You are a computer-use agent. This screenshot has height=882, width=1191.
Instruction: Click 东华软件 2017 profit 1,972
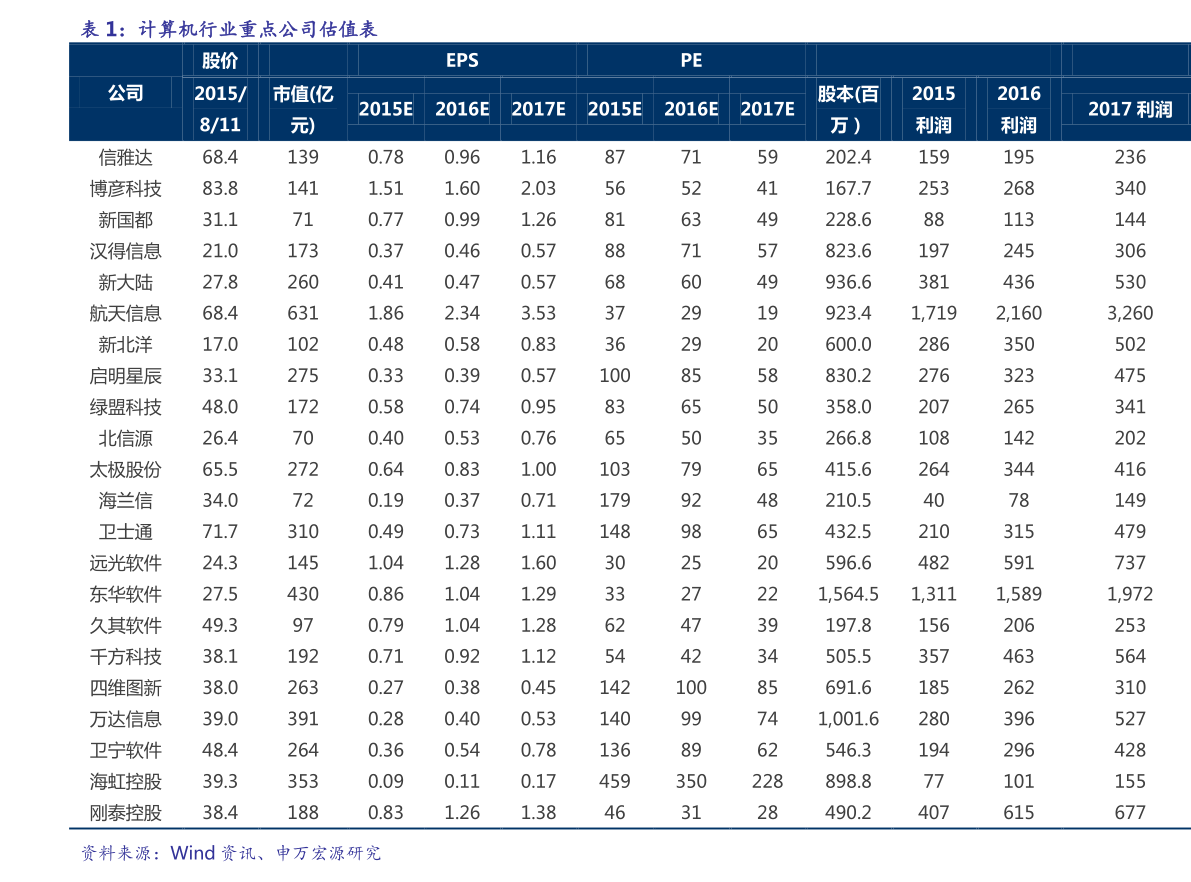pyautogui.click(x=1129, y=594)
